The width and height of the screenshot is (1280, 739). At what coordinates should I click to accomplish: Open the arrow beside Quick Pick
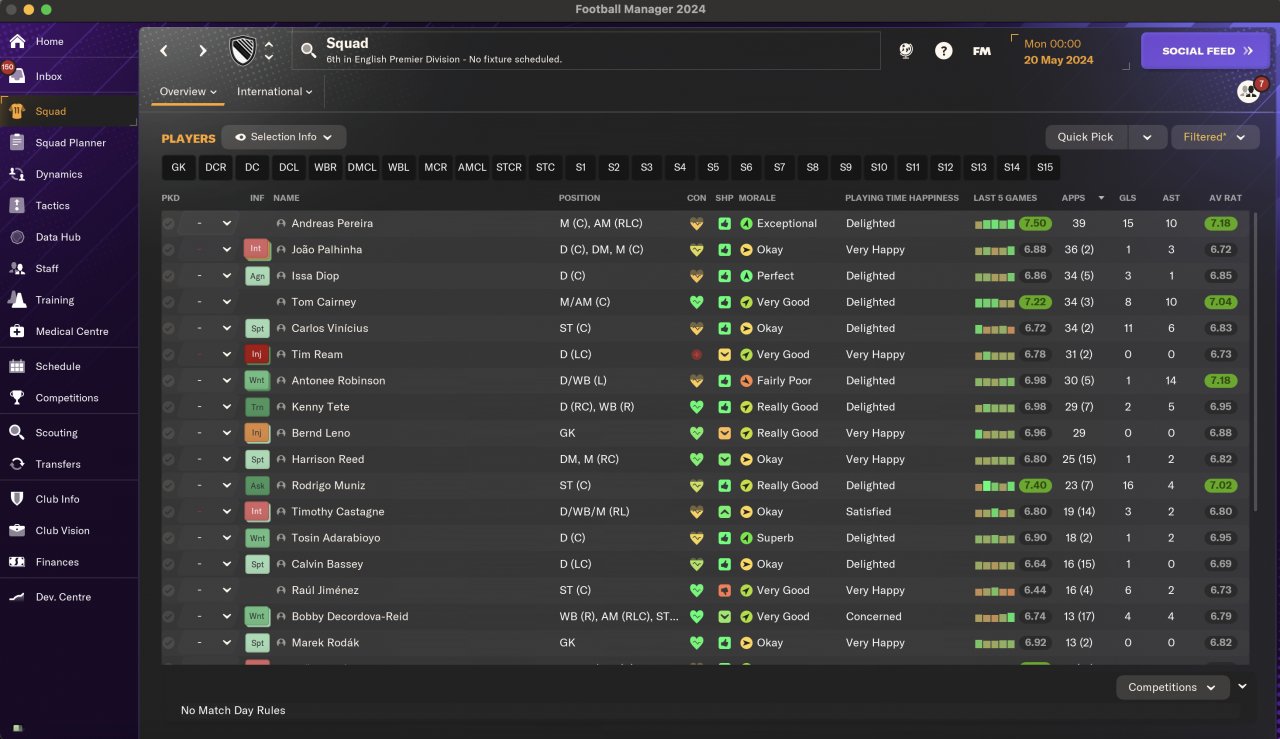(x=1147, y=137)
